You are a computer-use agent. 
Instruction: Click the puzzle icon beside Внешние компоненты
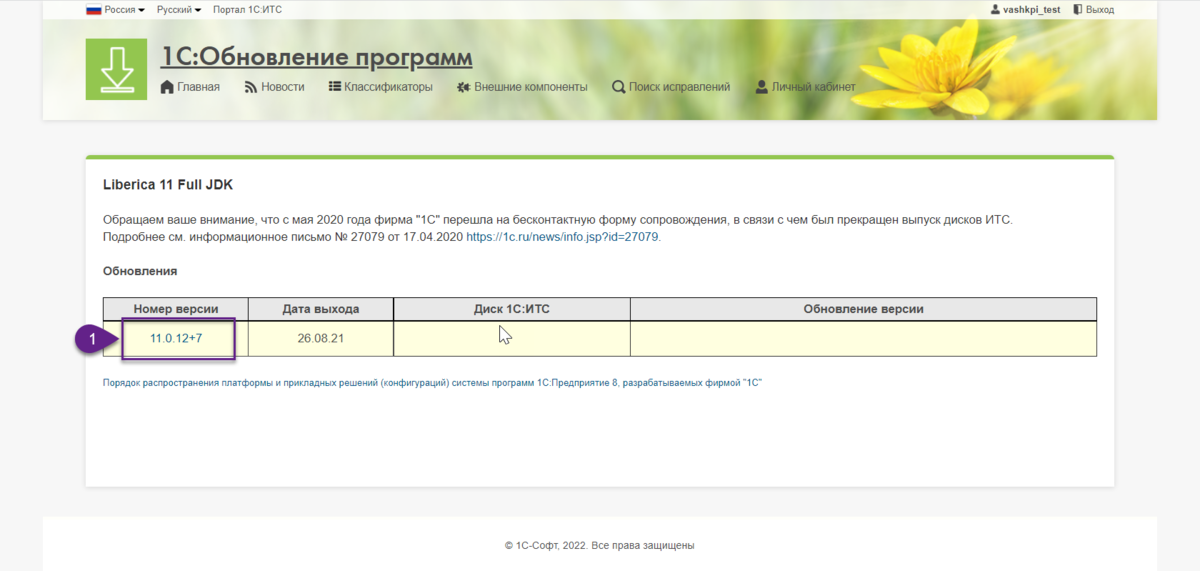[463, 87]
